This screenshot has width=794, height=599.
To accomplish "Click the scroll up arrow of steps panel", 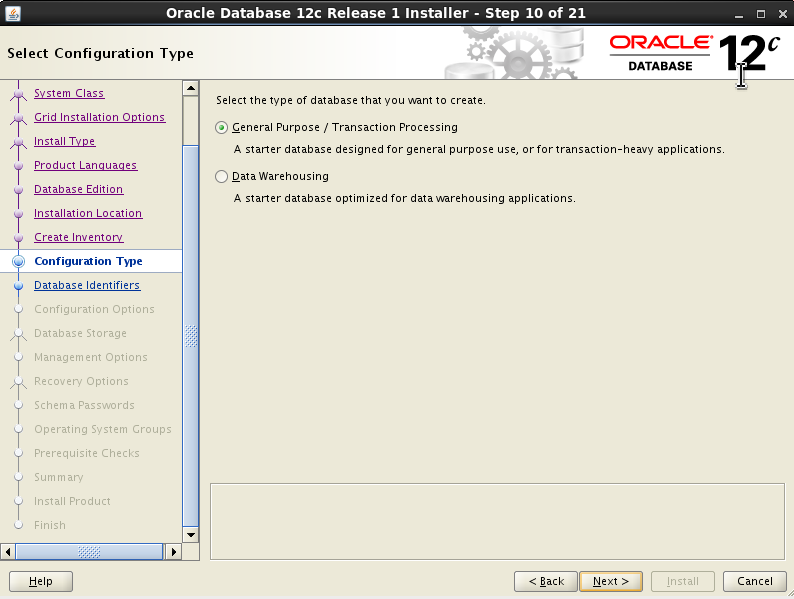I will click(191, 88).
